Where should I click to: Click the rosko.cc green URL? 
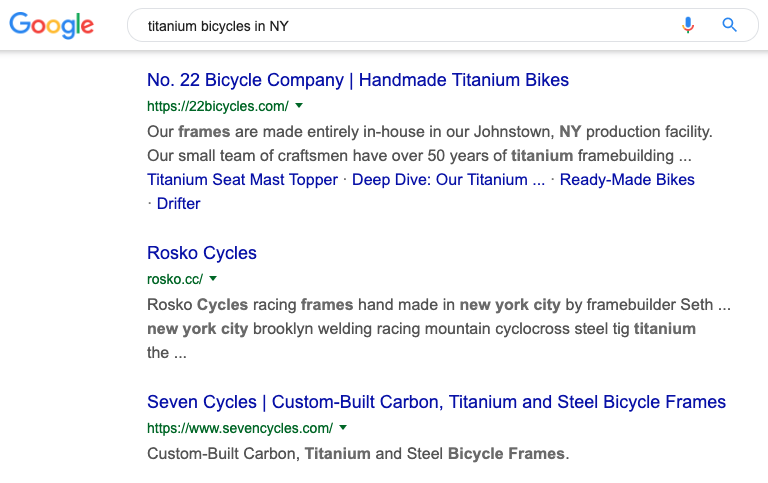[175, 279]
